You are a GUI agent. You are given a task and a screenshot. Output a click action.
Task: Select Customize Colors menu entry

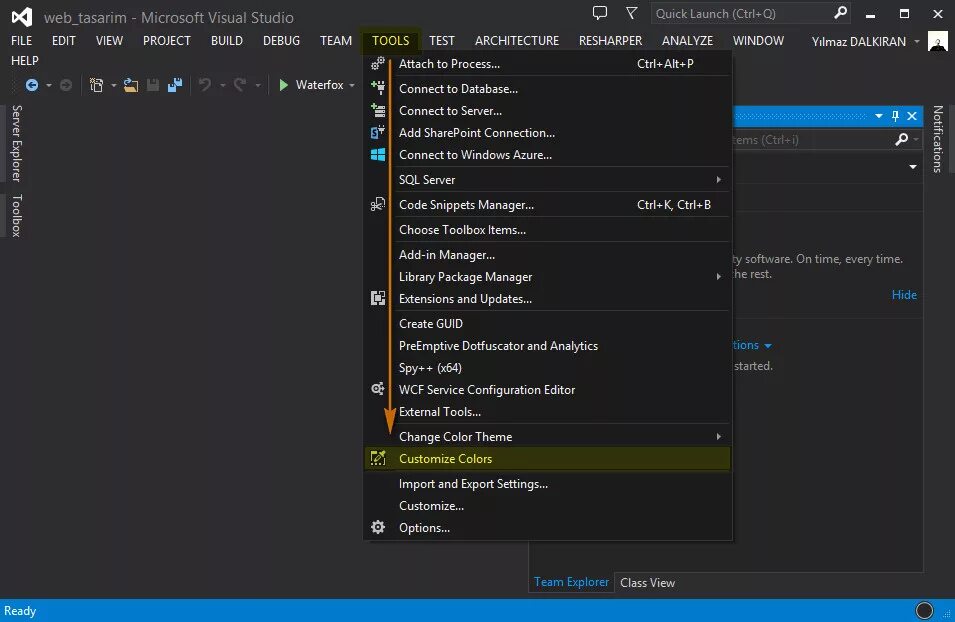pyautogui.click(x=548, y=459)
